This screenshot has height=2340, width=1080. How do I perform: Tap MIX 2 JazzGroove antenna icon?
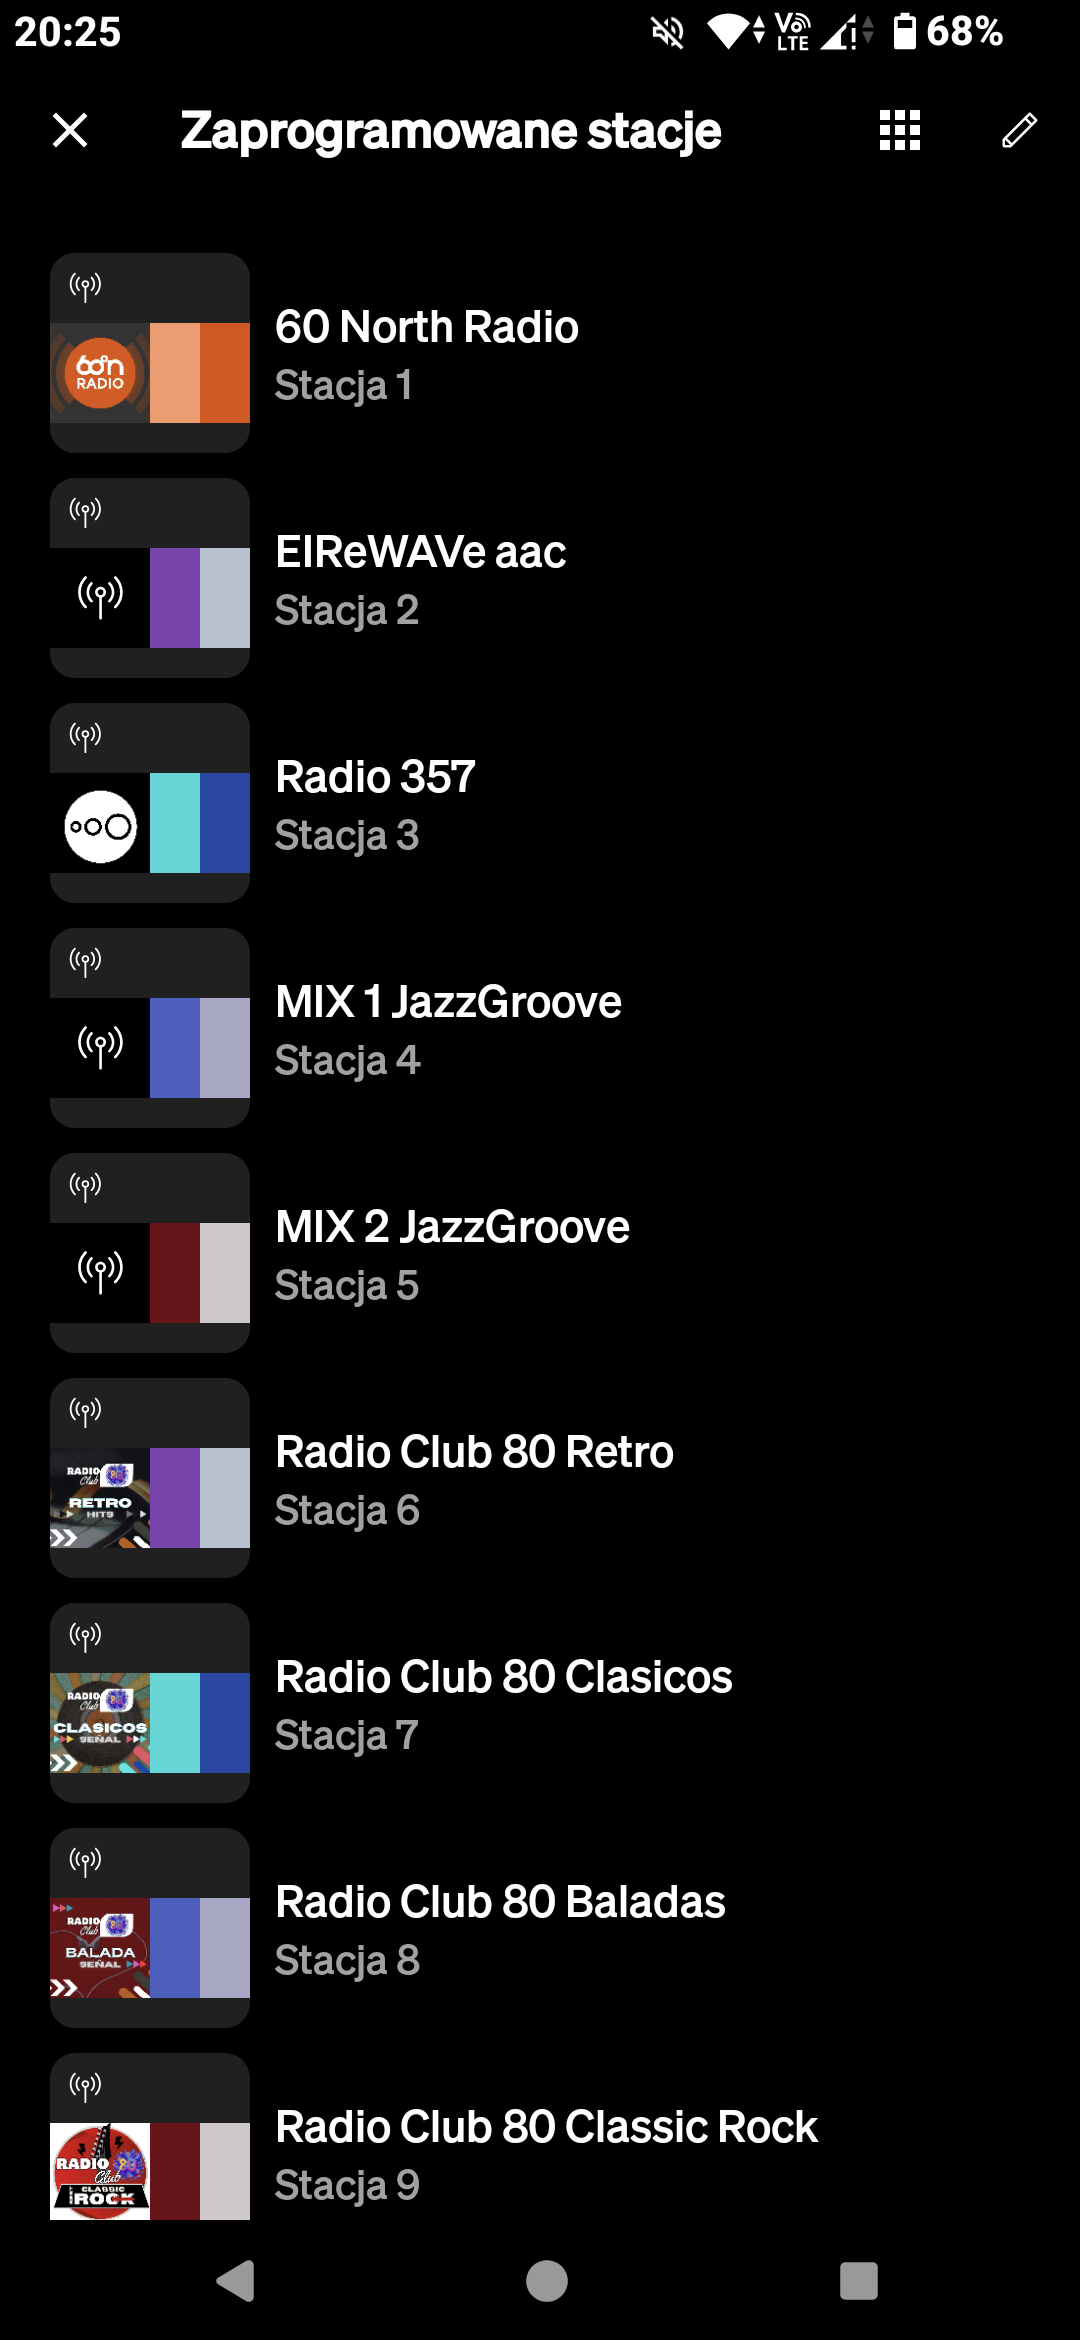coord(100,1272)
